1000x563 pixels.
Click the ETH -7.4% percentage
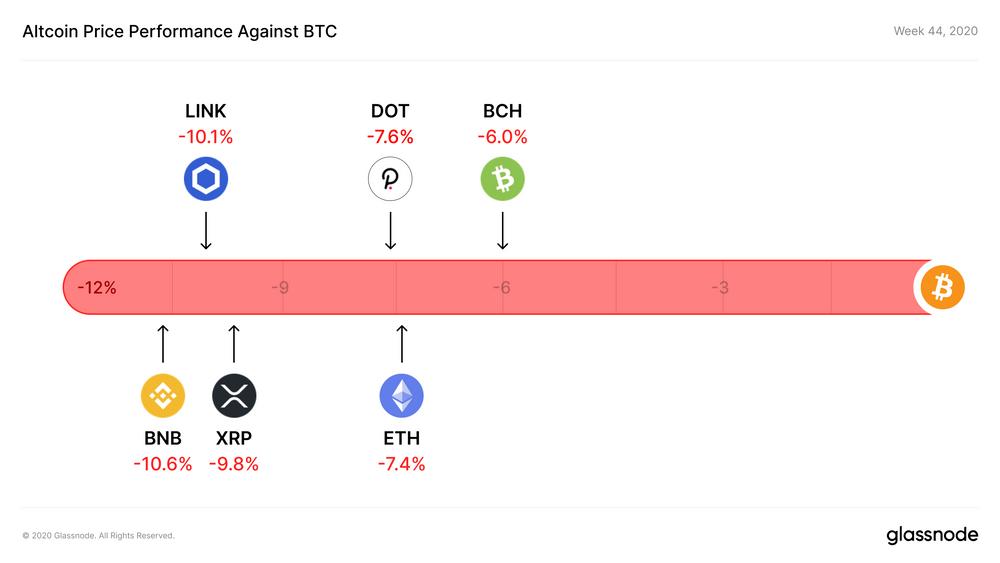coord(401,464)
